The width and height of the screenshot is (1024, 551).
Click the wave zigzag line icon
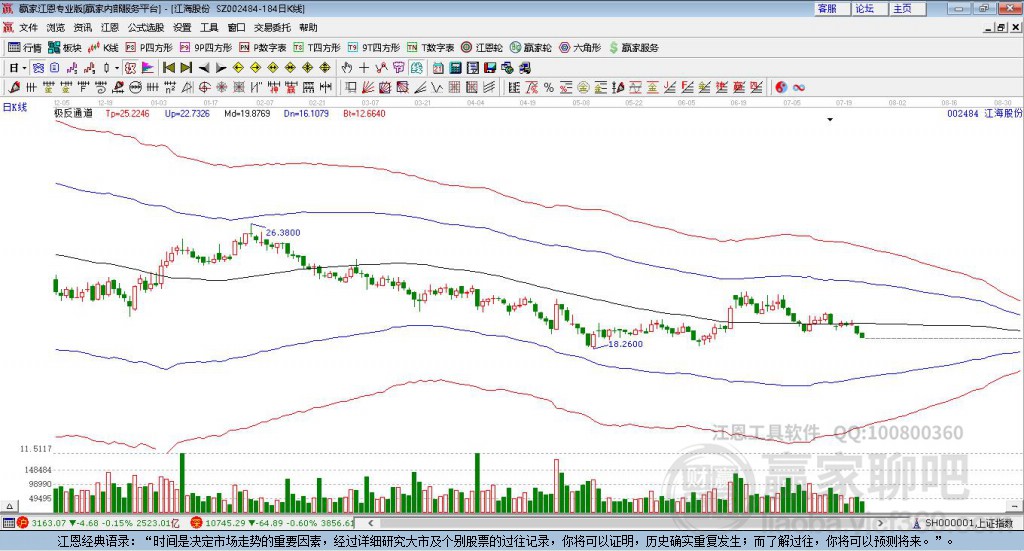[436, 87]
